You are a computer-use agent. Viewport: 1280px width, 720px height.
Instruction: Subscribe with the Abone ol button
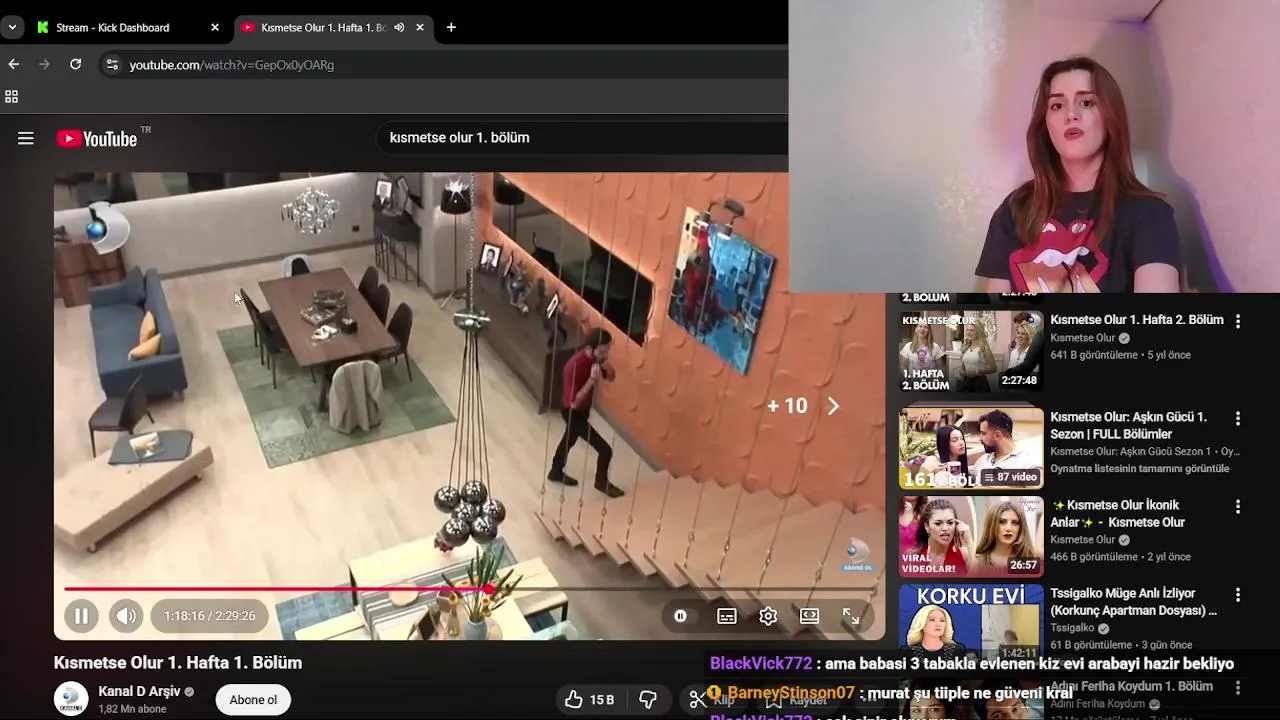253,699
